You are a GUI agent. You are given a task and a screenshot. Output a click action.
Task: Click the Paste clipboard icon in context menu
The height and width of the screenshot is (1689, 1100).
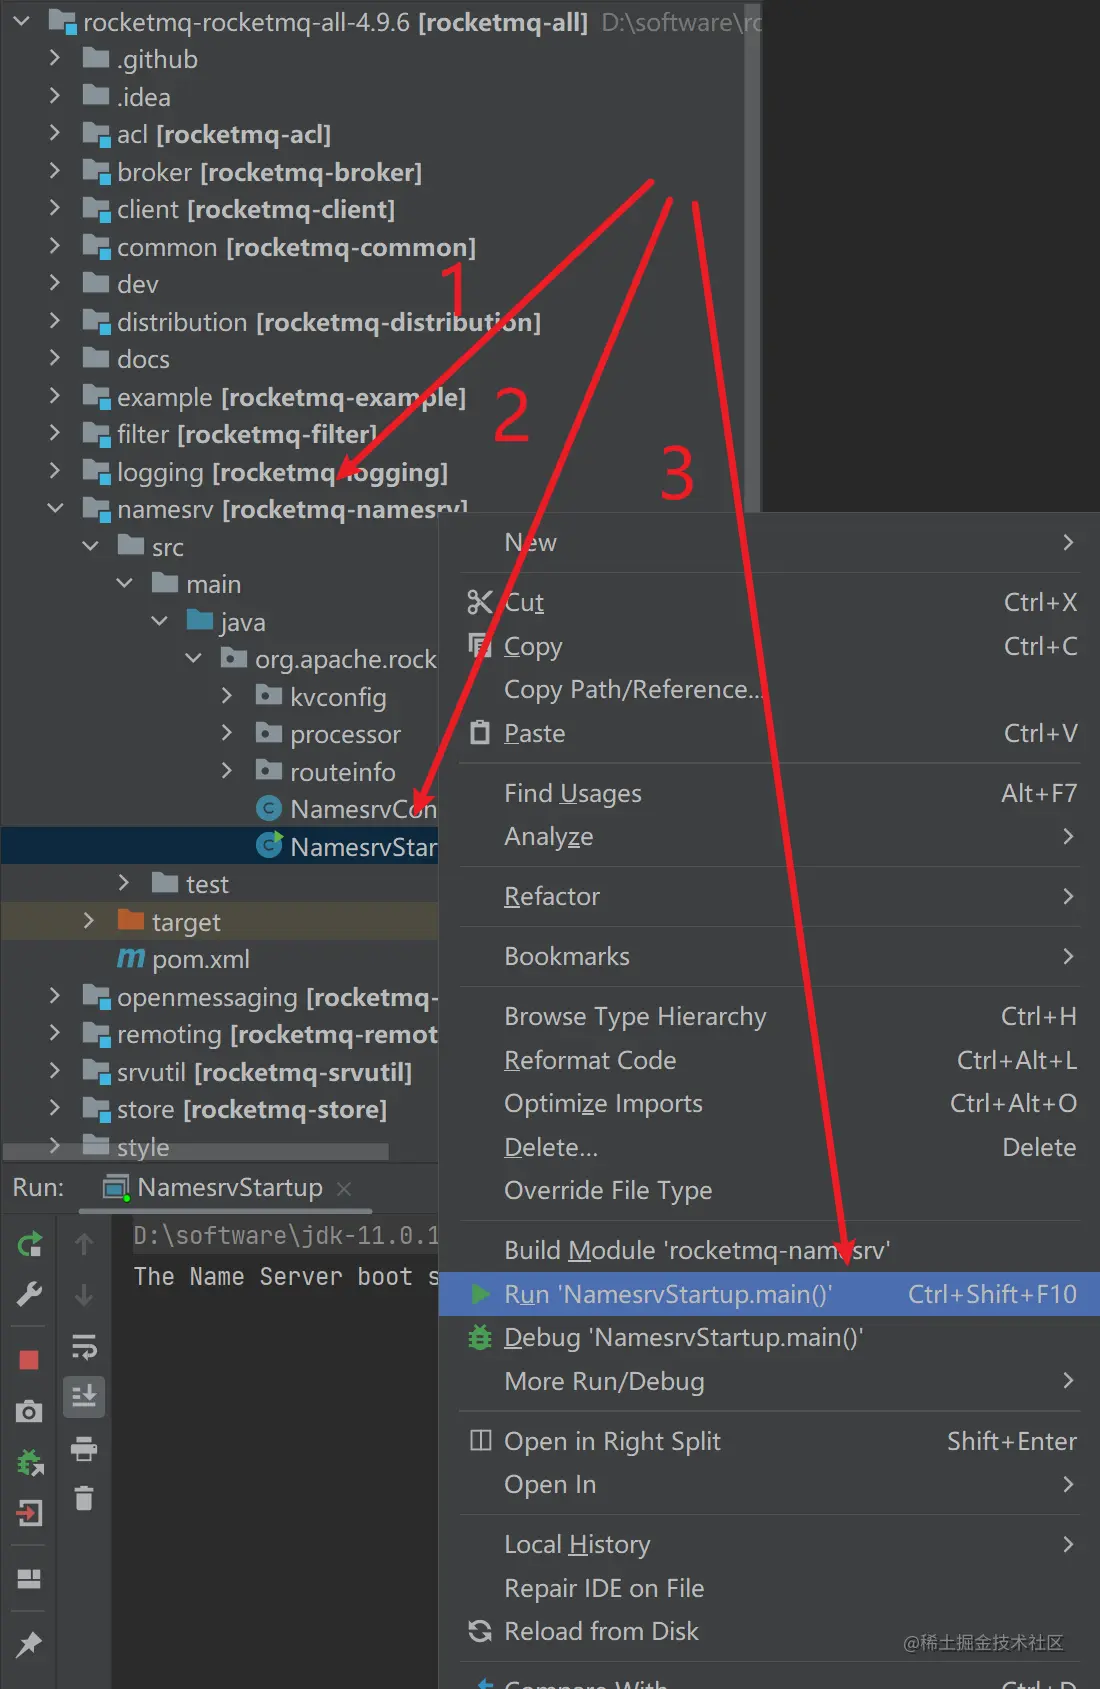pos(480,733)
